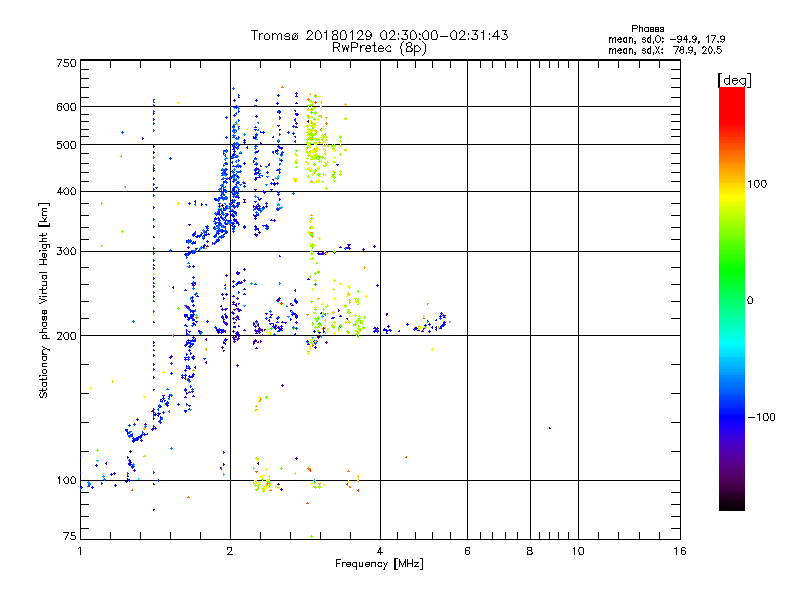The width and height of the screenshot is (800, 600).
Task: Click the y-axis tick label '75'
Action: coord(70,536)
